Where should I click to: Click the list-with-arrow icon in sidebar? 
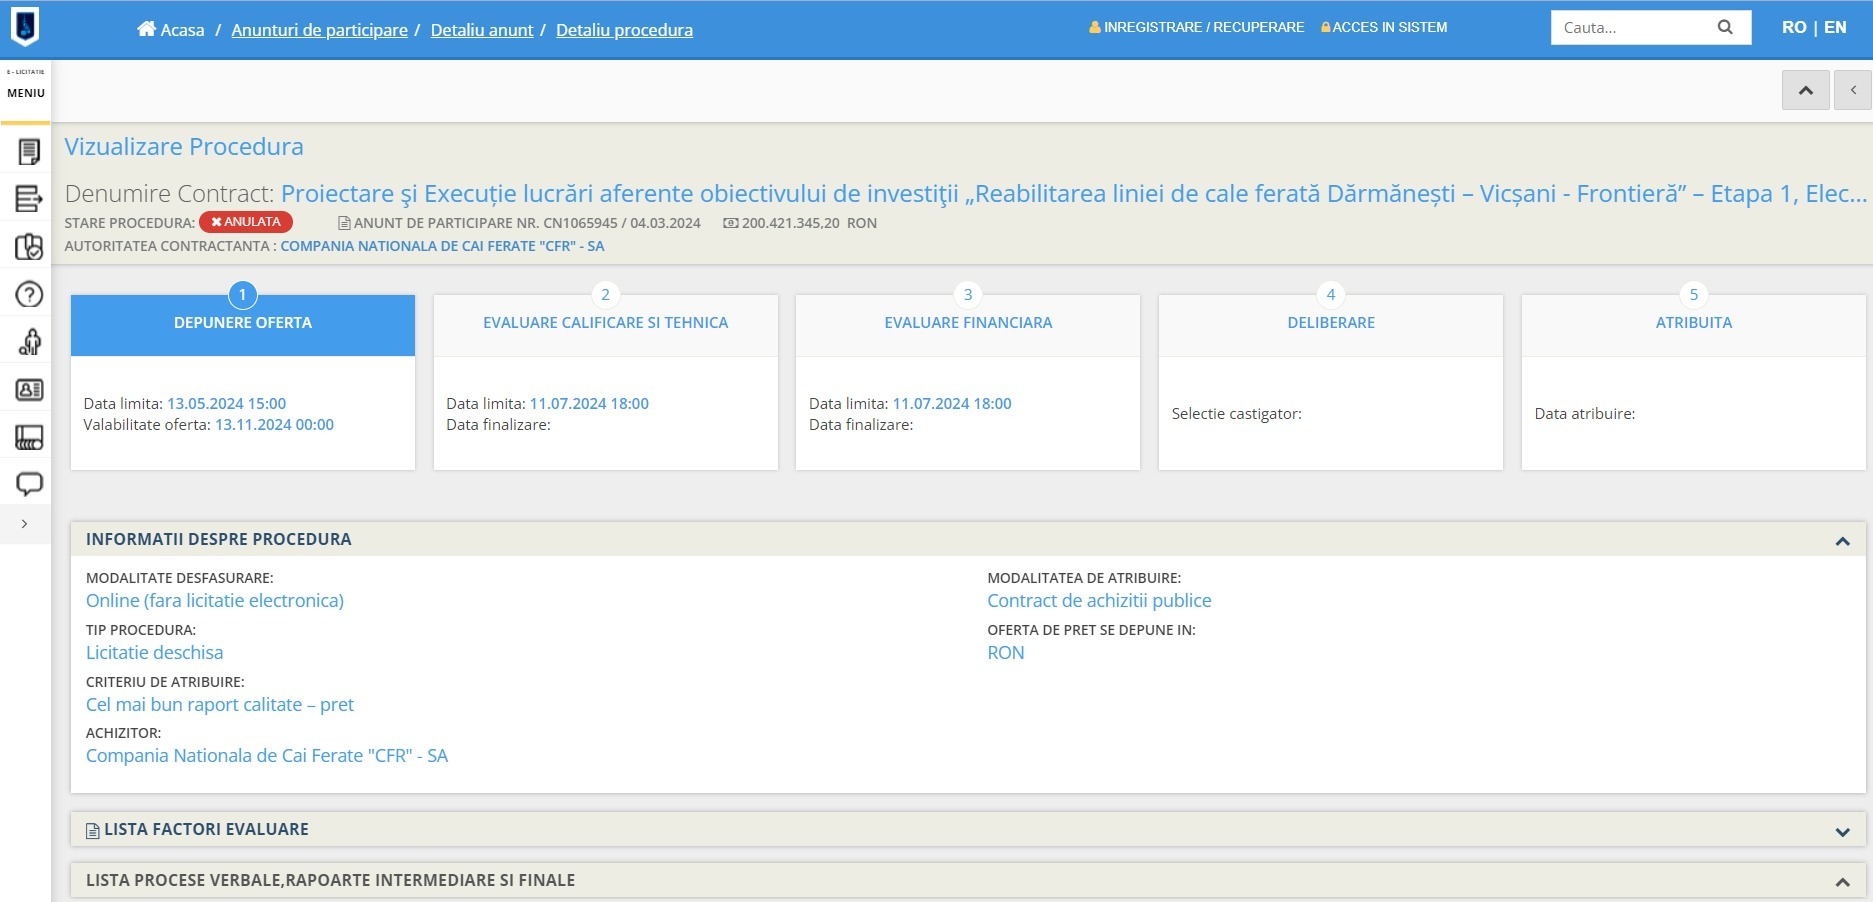29,199
